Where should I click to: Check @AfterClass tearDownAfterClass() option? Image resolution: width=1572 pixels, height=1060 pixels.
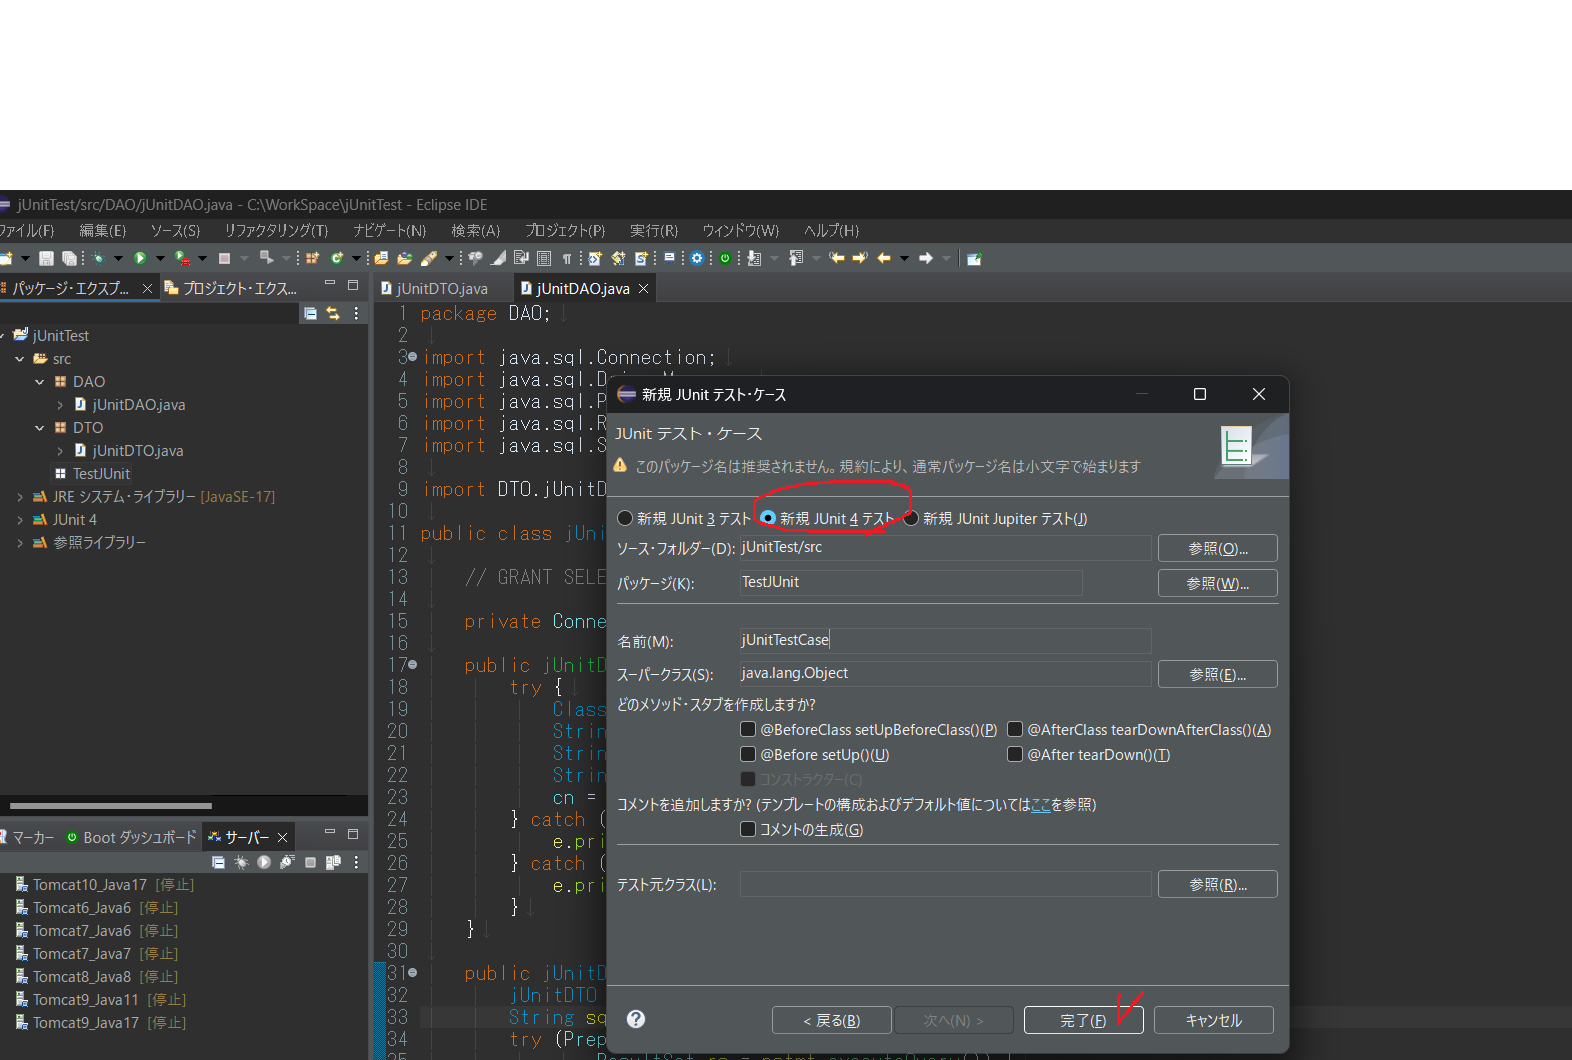tap(1015, 729)
